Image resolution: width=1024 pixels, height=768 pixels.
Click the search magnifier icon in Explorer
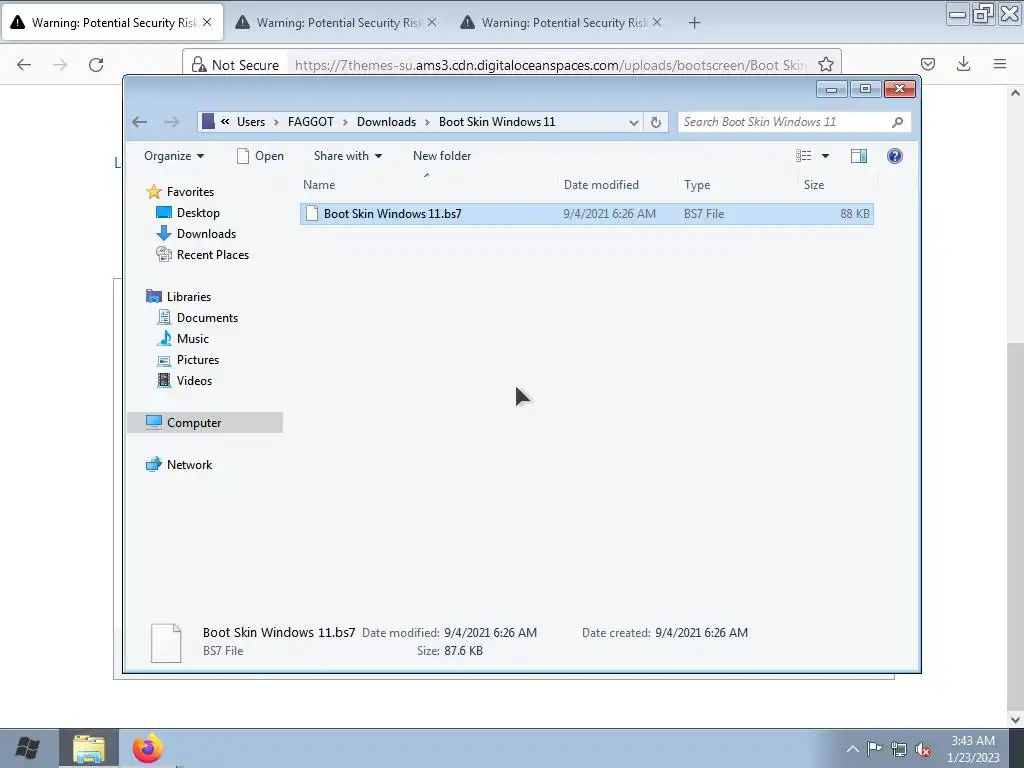click(897, 122)
